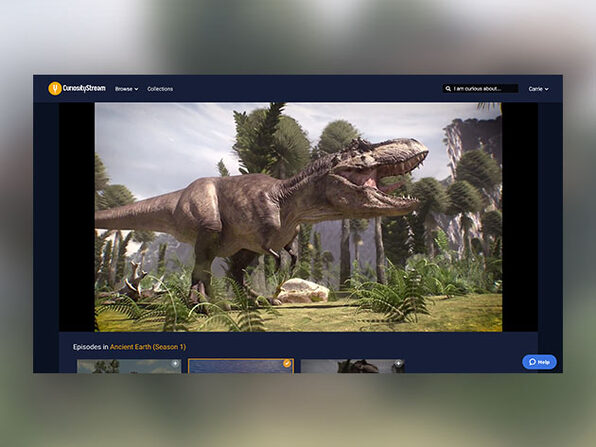Select the third episode thumbnail
This screenshot has height=447, width=596.
[x=352, y=366]
